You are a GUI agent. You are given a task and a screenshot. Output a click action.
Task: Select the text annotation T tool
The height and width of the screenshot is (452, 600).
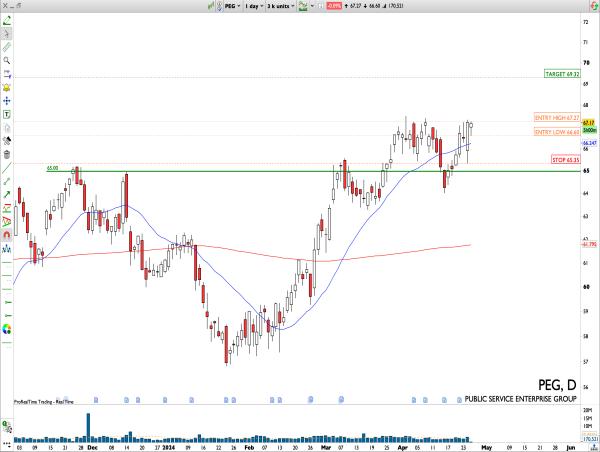pos(7,114)
